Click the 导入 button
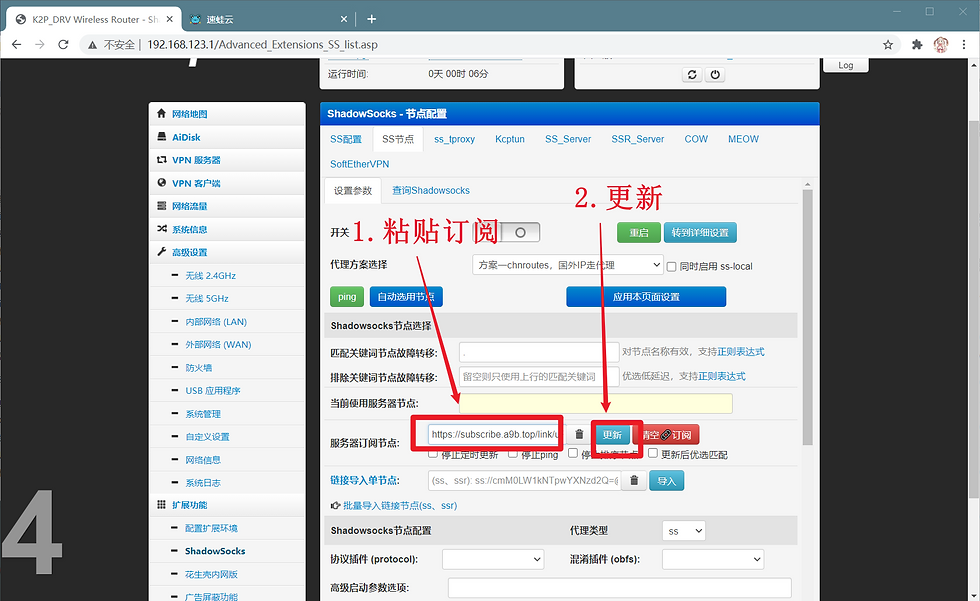The height and width of the screenshot is (601, 980). (667, 481)
